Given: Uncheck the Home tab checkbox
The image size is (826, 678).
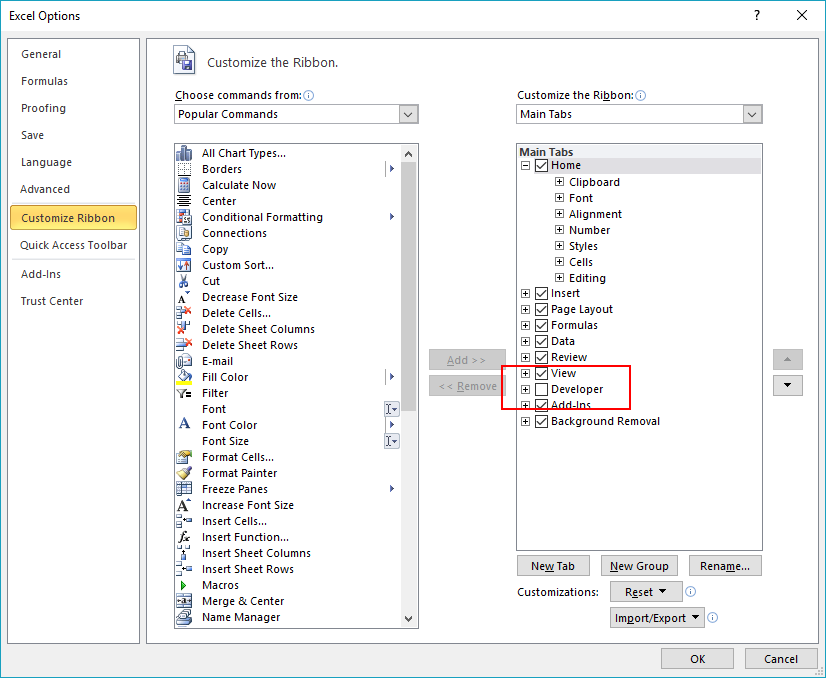Looking at the screenshot, I should point(542,165).
